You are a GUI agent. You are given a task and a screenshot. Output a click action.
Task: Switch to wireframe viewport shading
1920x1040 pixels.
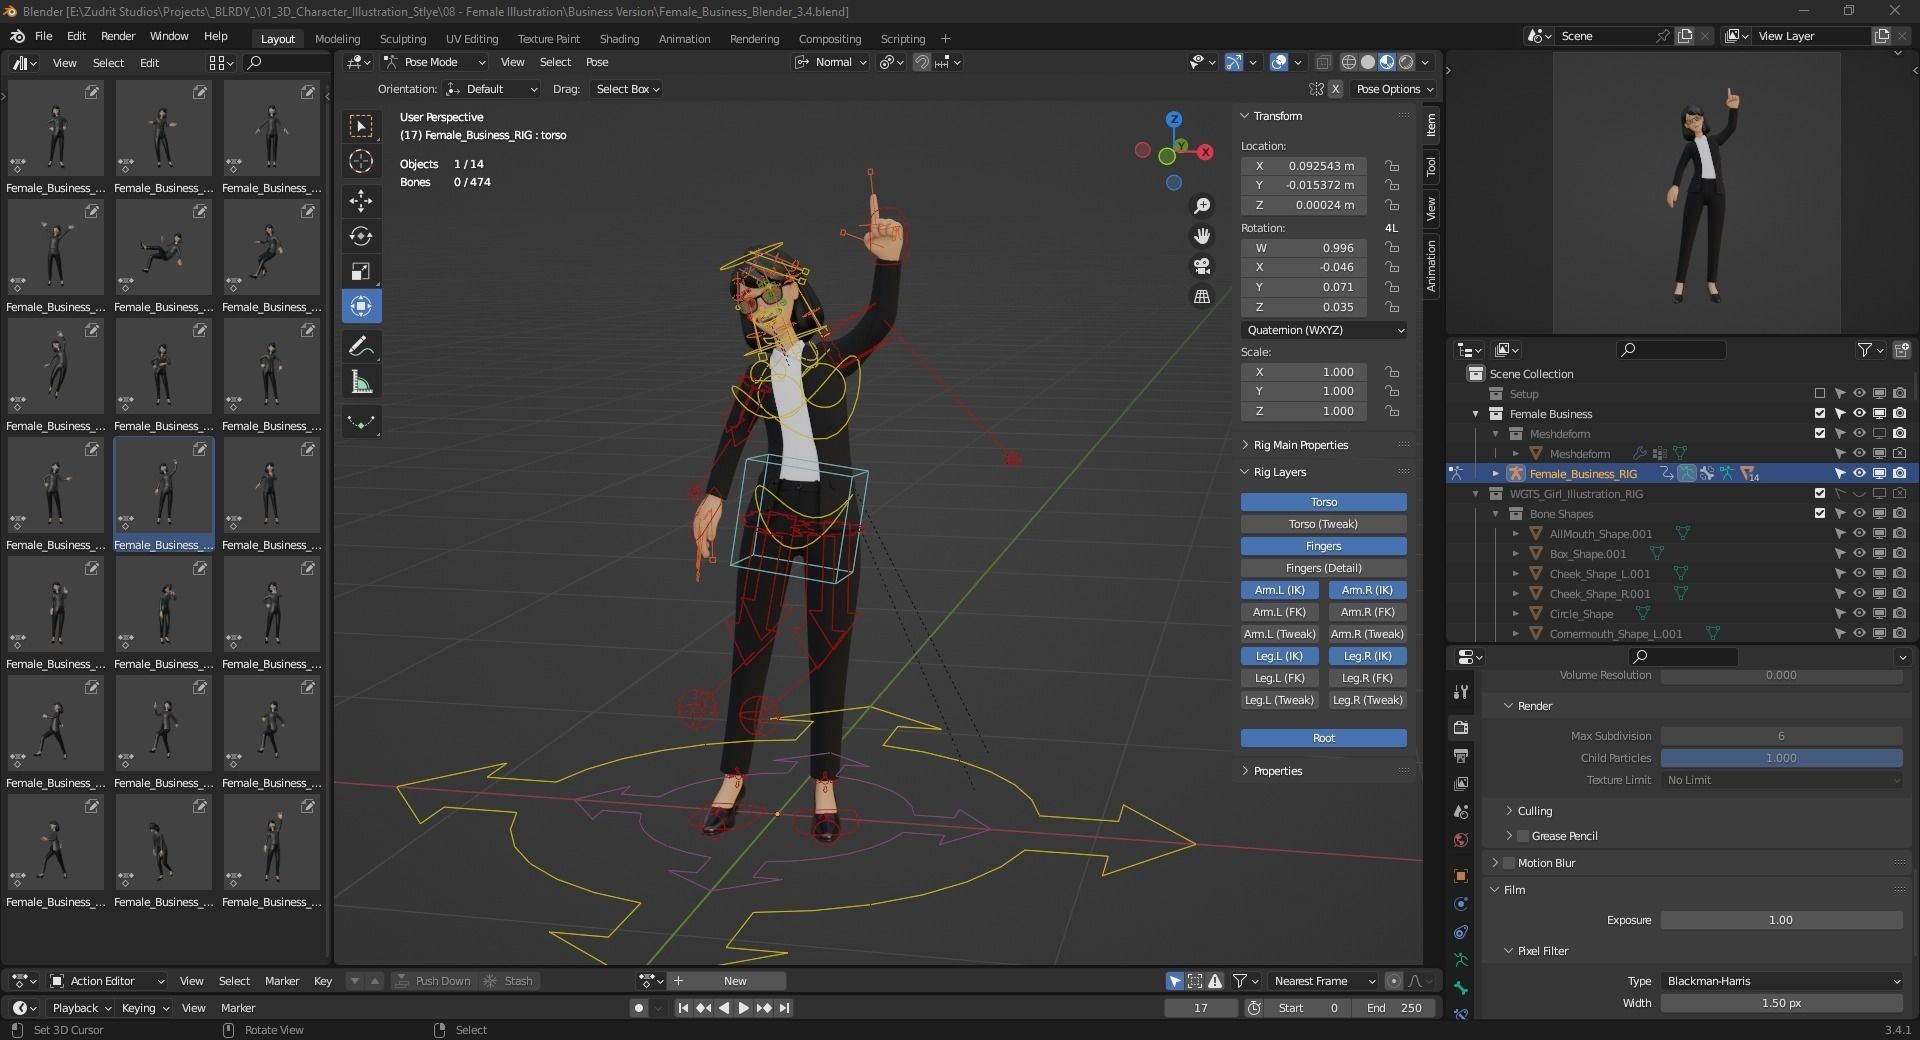click(1349, 62)
